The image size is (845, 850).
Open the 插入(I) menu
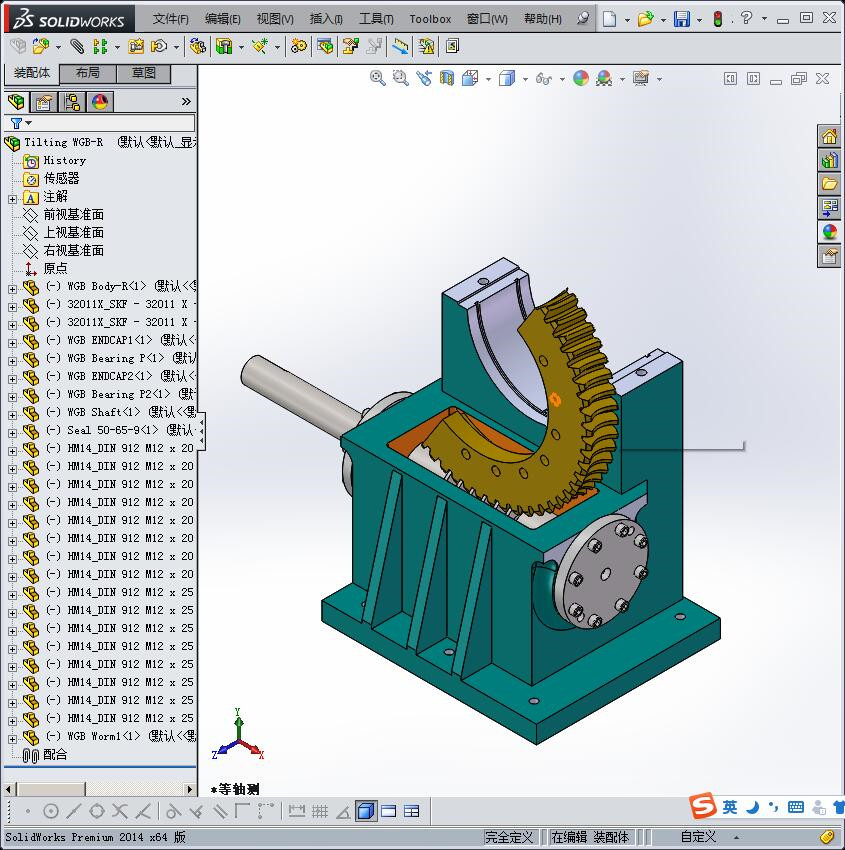326,19
